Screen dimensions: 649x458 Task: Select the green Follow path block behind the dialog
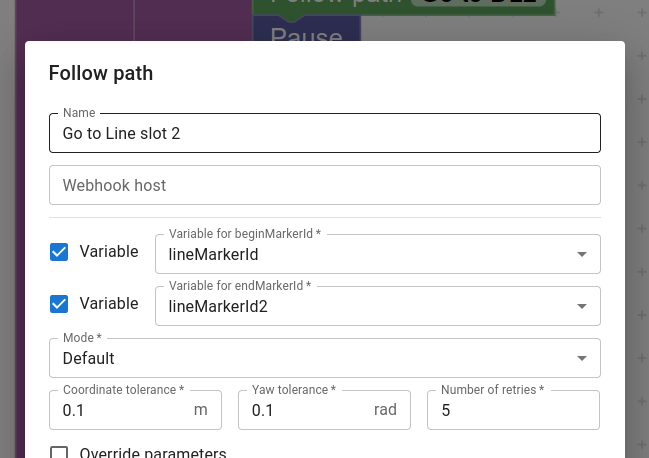point(404,7)
